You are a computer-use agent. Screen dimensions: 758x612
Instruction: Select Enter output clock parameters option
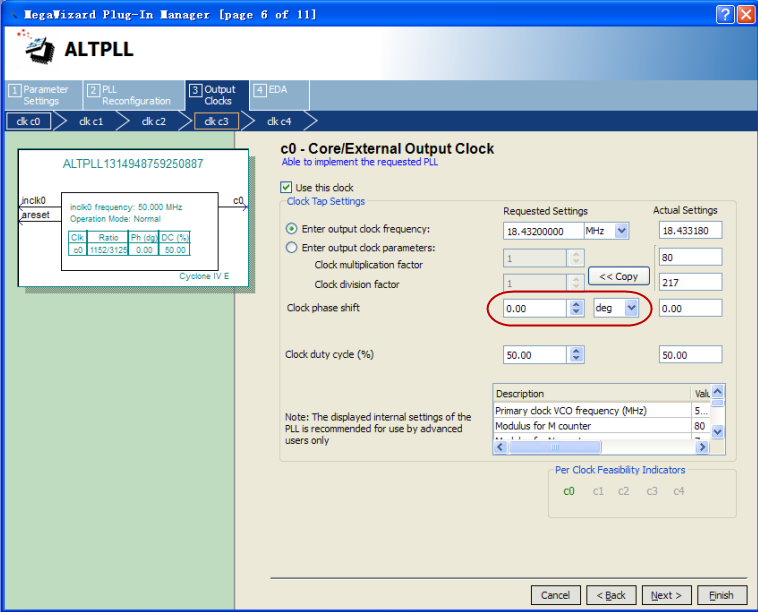(x=292, y=248)
